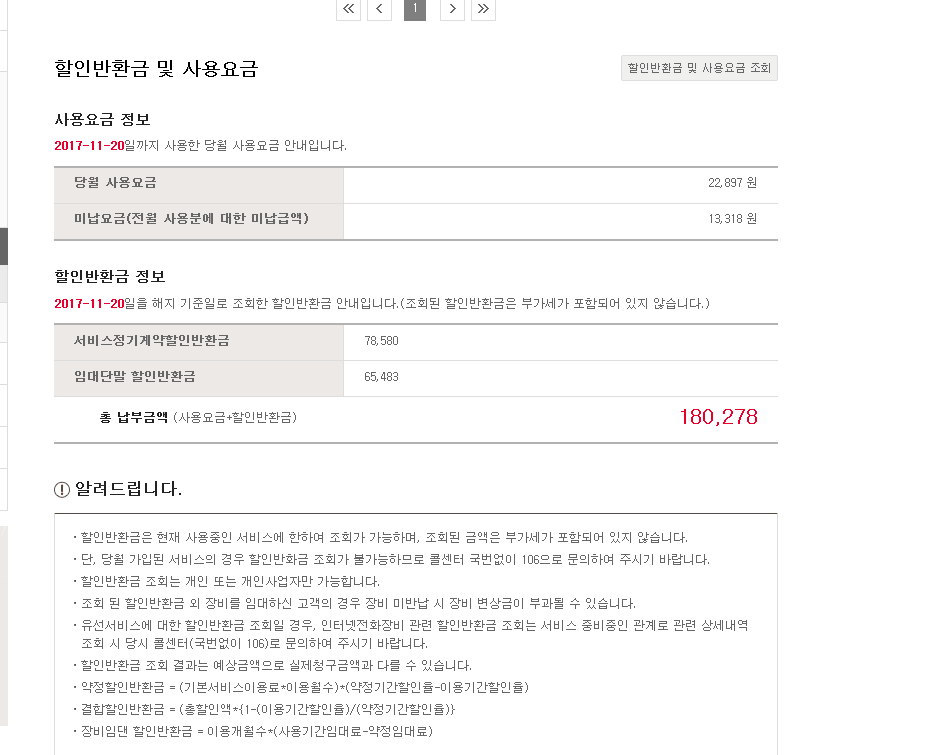Click the 65,483 refund amount
The height and width of the screenshot is (755, 929).
point(382,378)
